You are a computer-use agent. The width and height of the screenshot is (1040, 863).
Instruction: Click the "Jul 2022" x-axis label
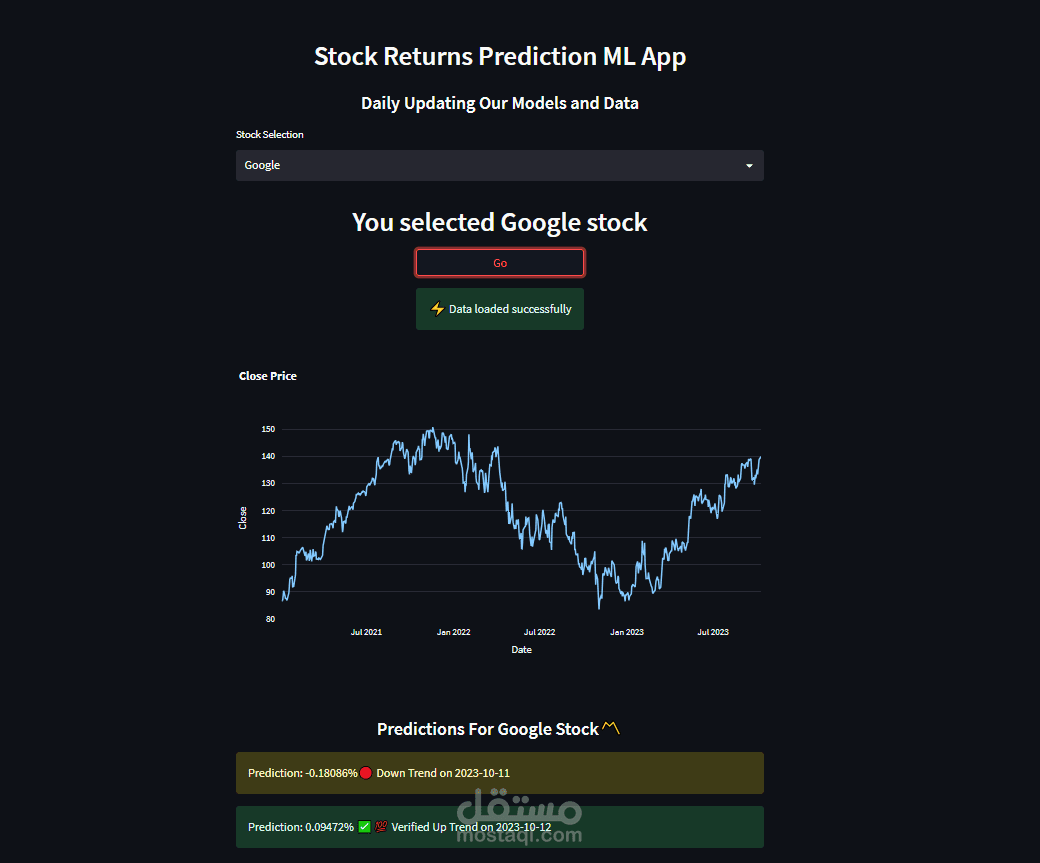point(539,632)
